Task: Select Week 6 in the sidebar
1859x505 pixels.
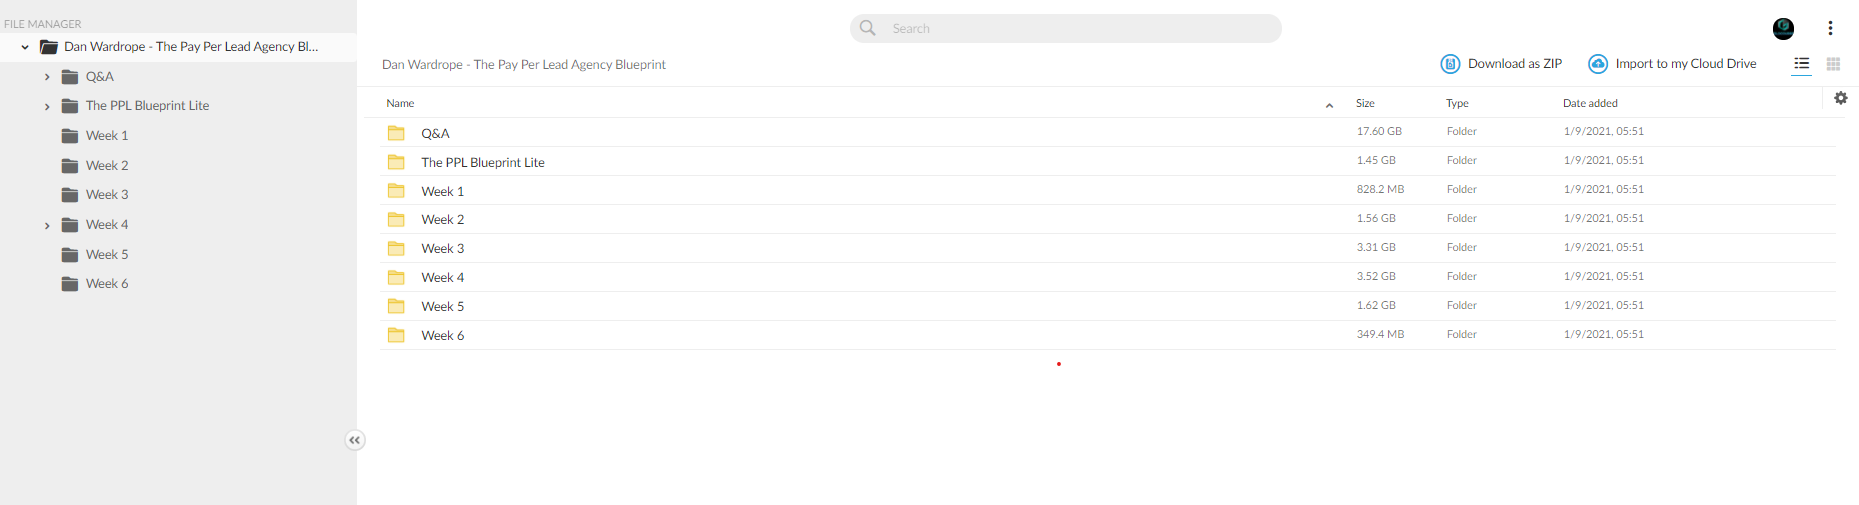Action: [107, 284]
